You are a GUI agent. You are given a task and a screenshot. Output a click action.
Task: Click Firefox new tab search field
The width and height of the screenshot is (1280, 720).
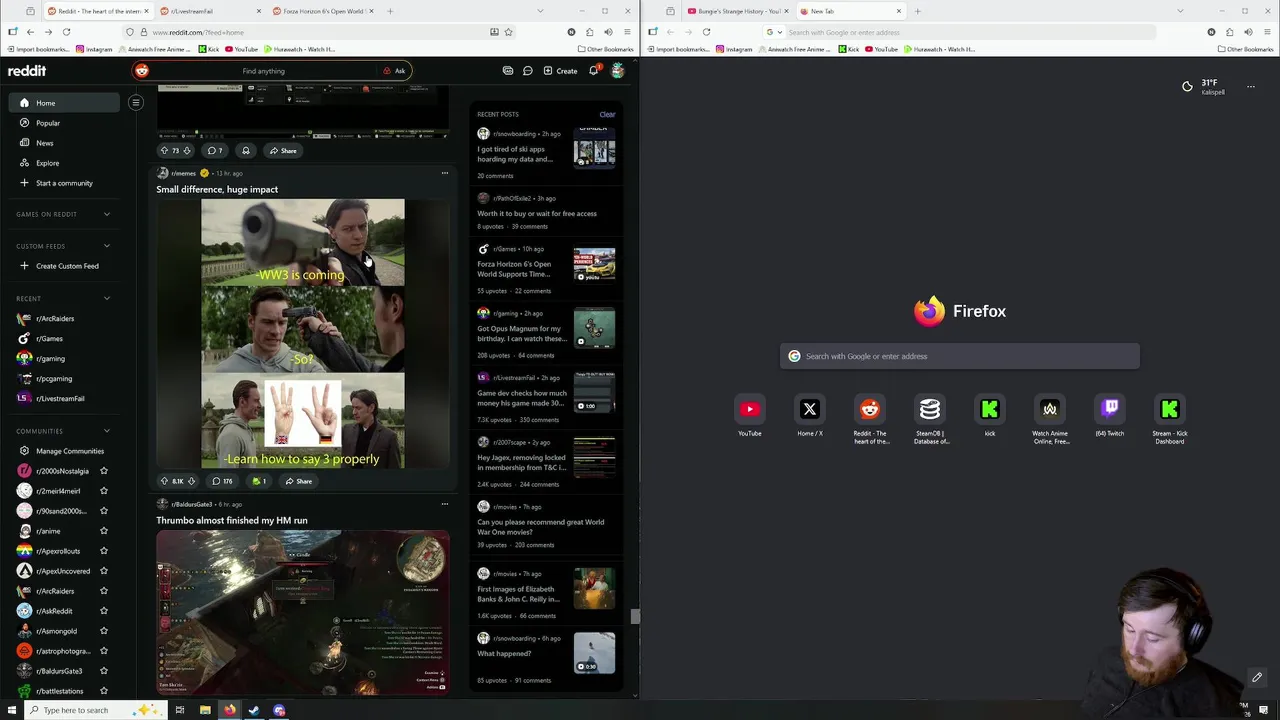coord(960,356)
